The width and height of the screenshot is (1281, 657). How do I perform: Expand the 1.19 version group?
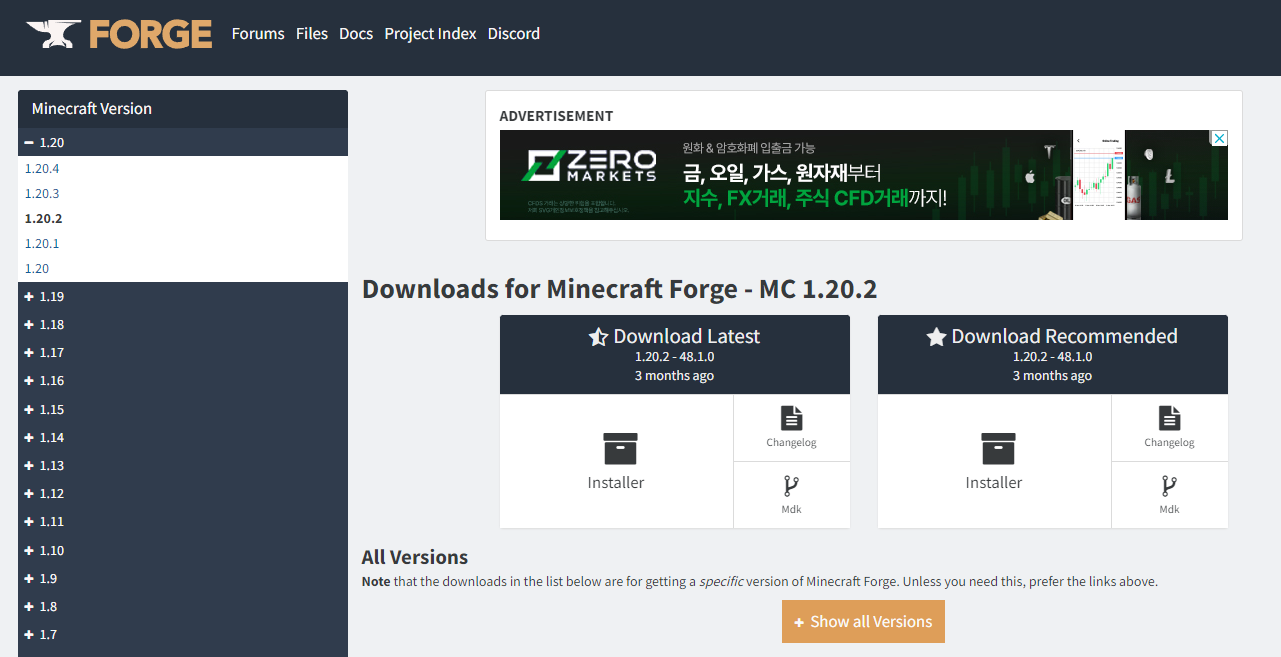pos(183,297)
